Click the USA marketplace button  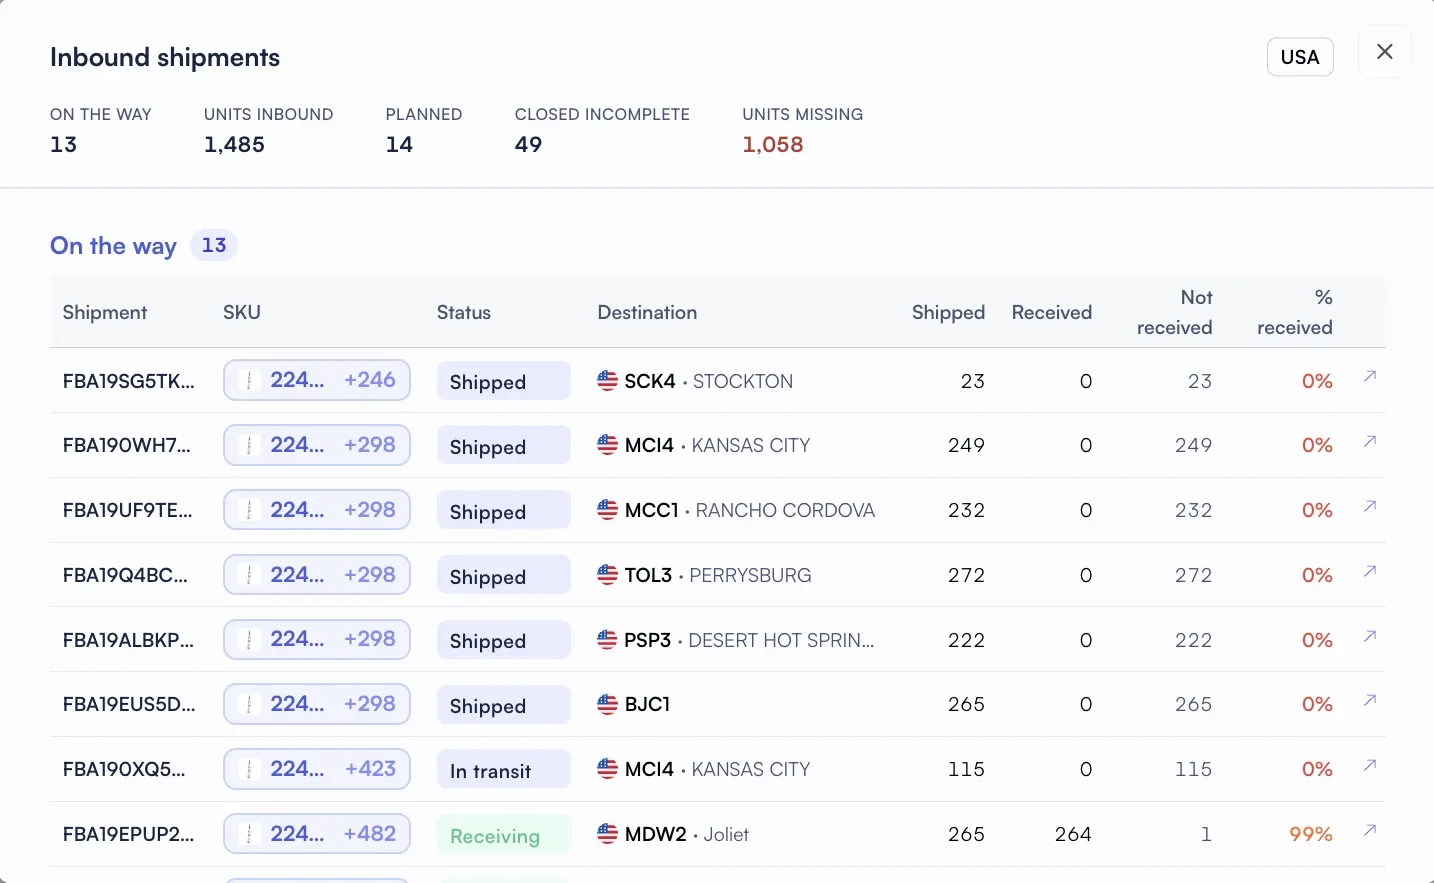click(x=1300, y=57)
